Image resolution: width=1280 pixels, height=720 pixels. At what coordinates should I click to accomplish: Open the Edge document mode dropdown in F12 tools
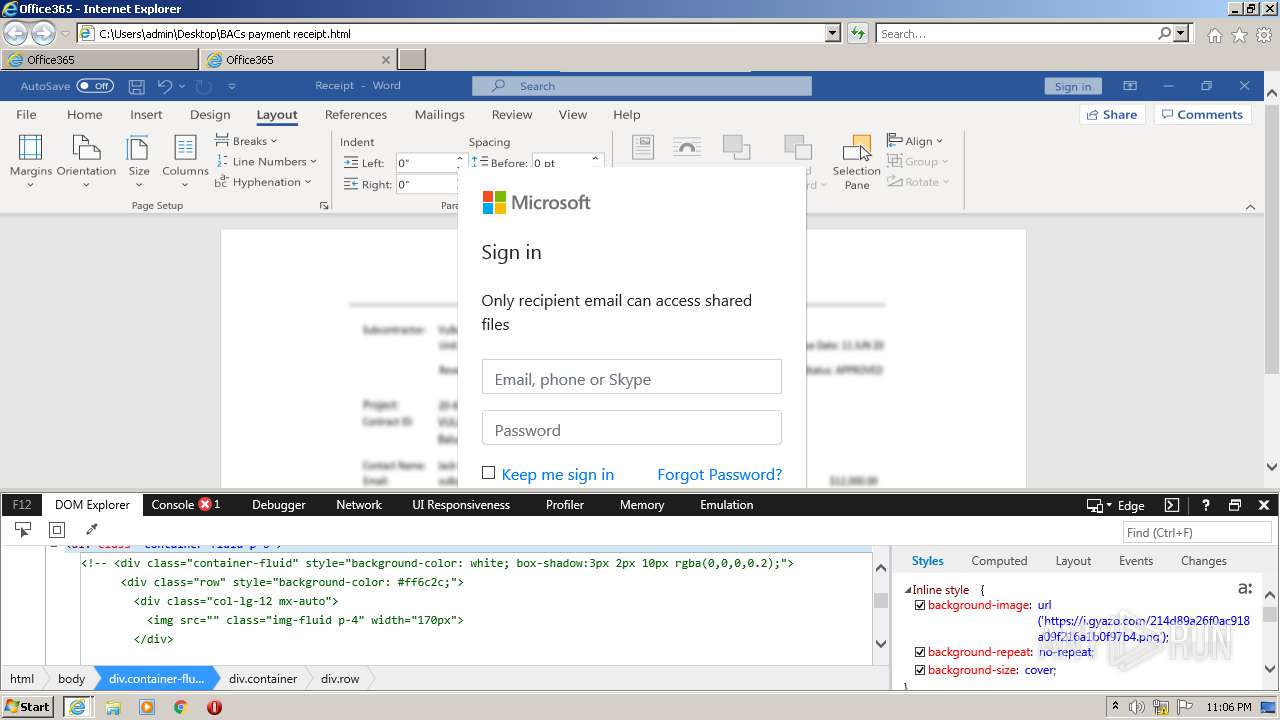(1116, 505)
